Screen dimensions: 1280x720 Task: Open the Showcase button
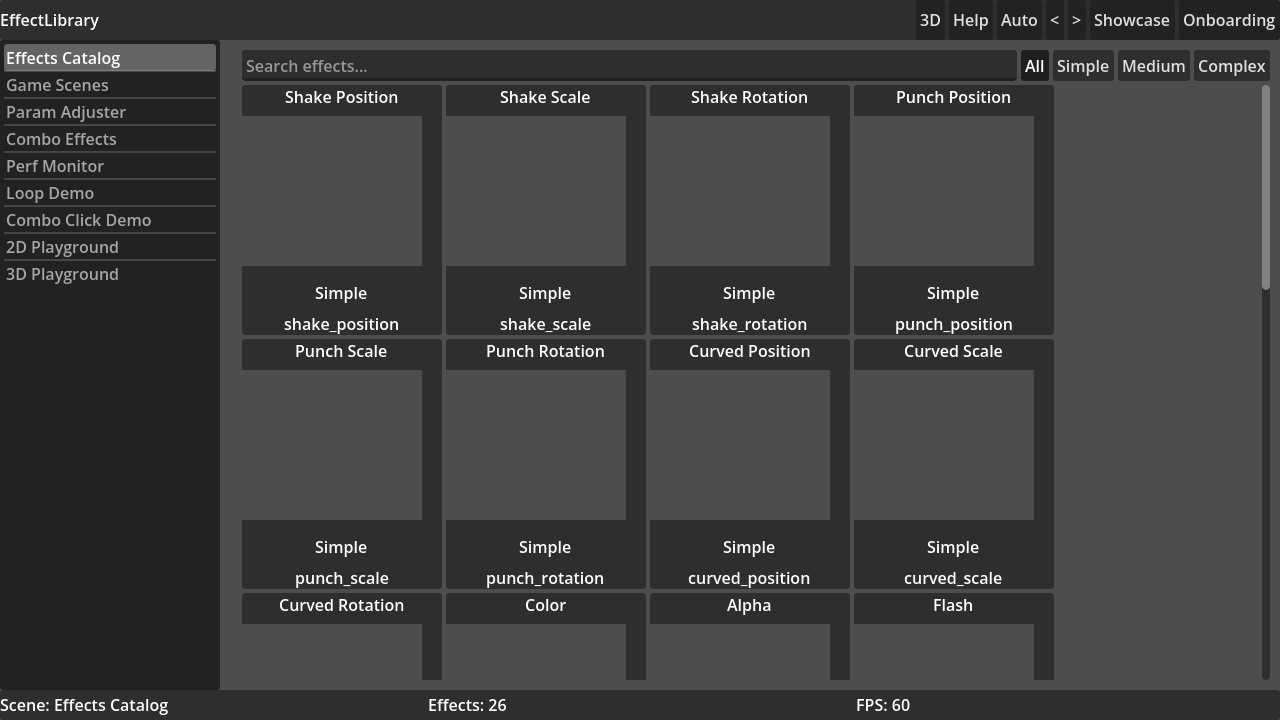[x=1131, y=20]
